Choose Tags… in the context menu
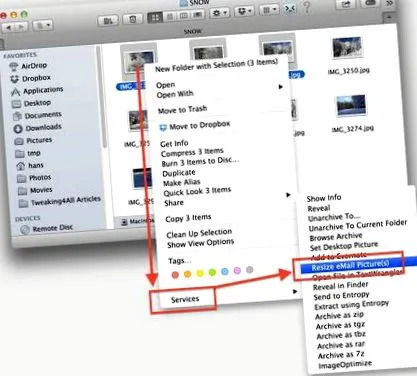 pyautogui.click(x=180, y=261)
